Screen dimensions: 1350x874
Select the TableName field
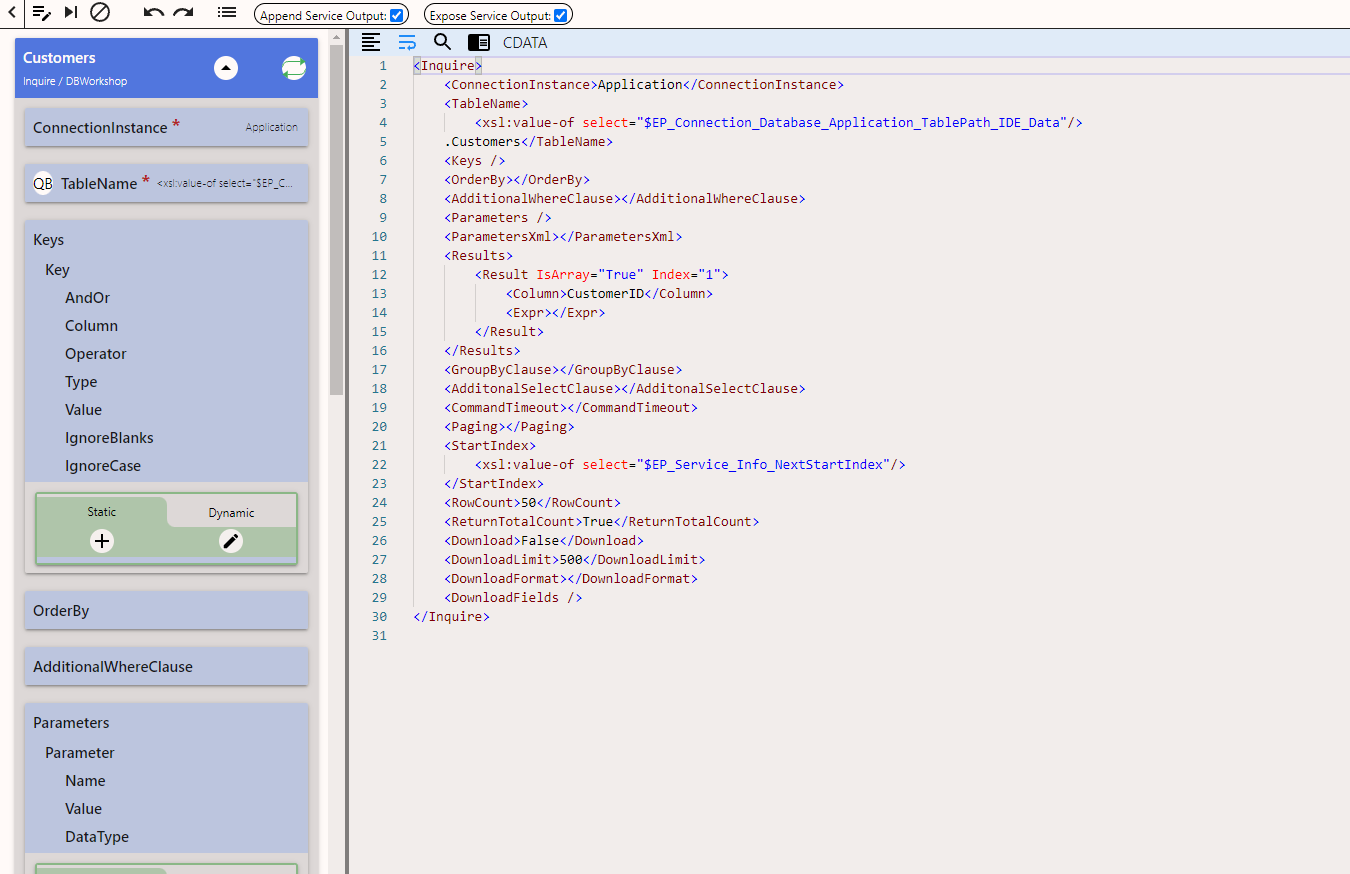click(166, 183)
